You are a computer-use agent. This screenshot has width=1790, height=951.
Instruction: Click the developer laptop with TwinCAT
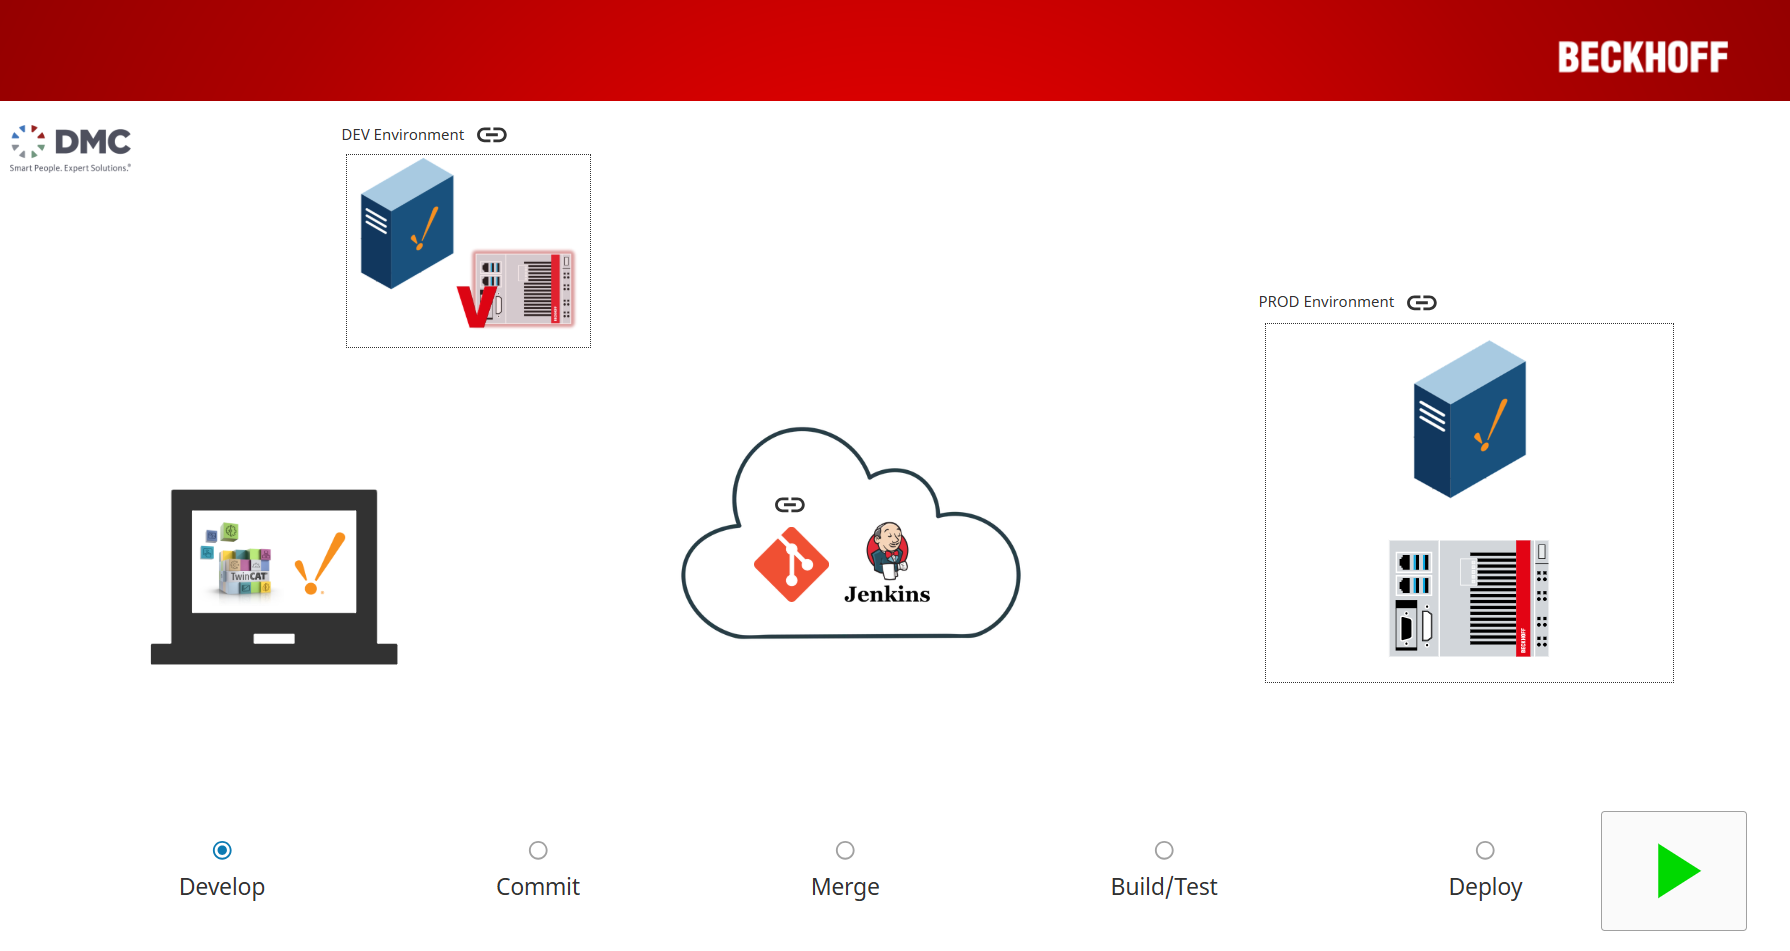[x=274, y=577]
